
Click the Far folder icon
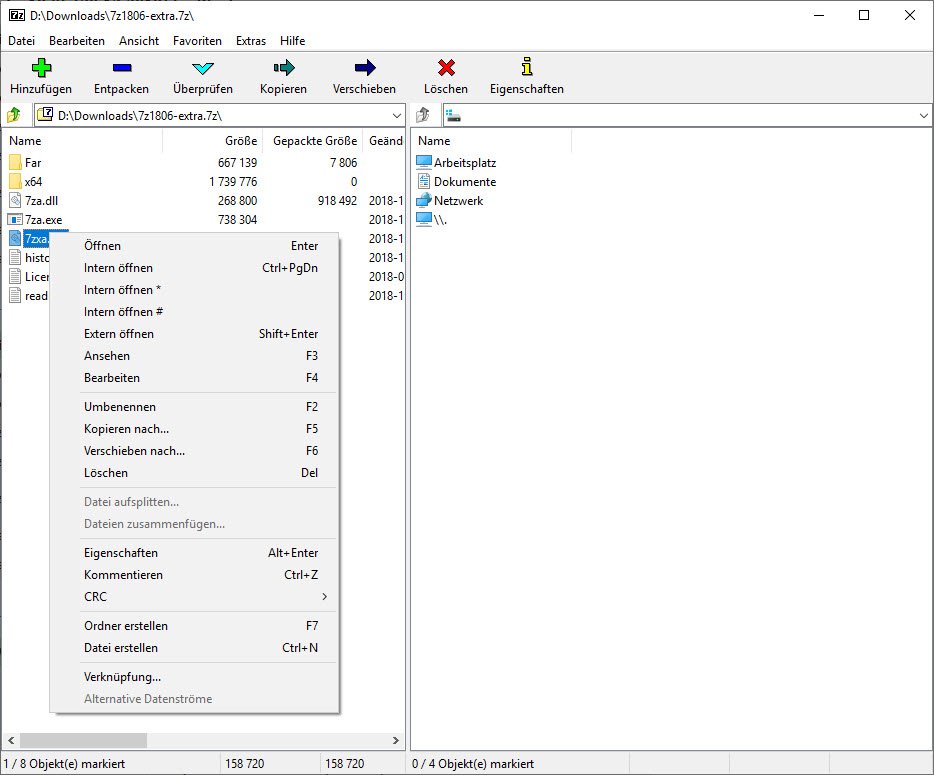(15, 162)
